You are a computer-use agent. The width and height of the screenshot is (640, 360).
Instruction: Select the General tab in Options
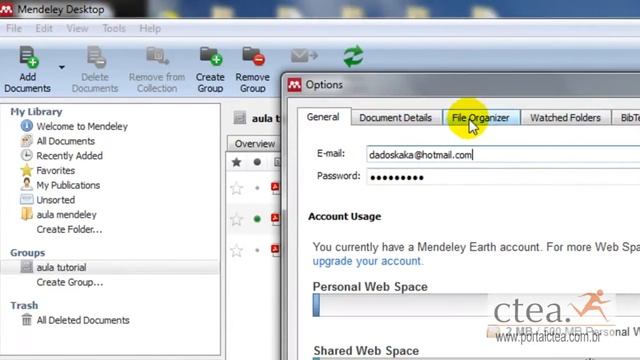[323, 117]
